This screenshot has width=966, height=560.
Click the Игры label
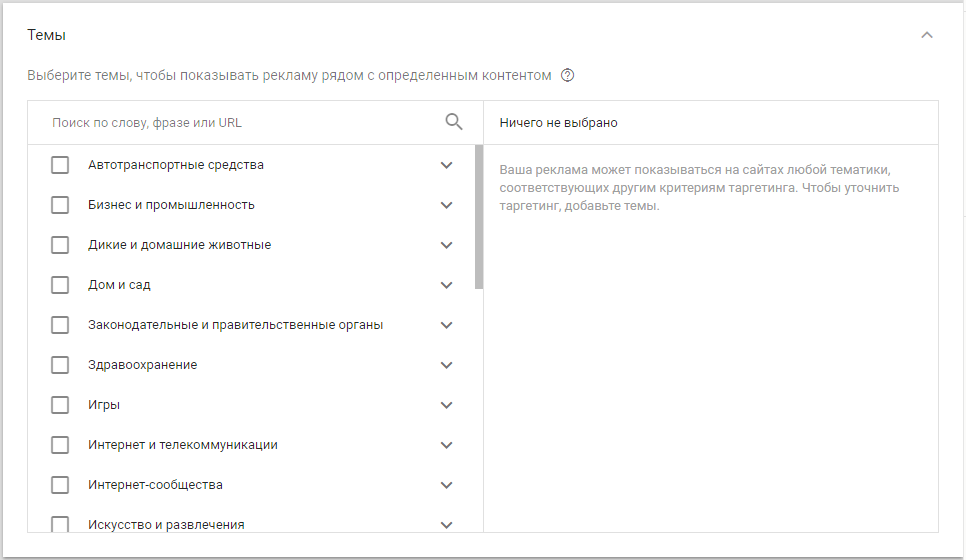(104, 405)
